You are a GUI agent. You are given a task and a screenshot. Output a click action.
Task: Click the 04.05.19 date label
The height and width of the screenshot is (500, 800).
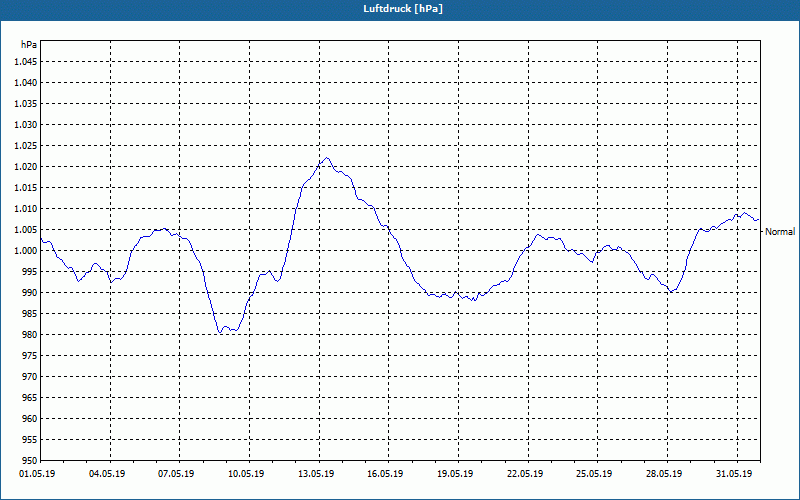click(107, 474)
